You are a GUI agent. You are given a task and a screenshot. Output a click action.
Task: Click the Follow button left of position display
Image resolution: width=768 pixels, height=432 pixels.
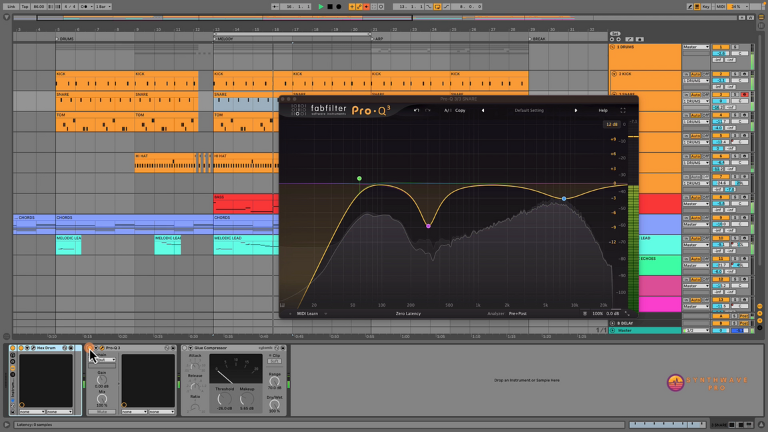[275, 7]
